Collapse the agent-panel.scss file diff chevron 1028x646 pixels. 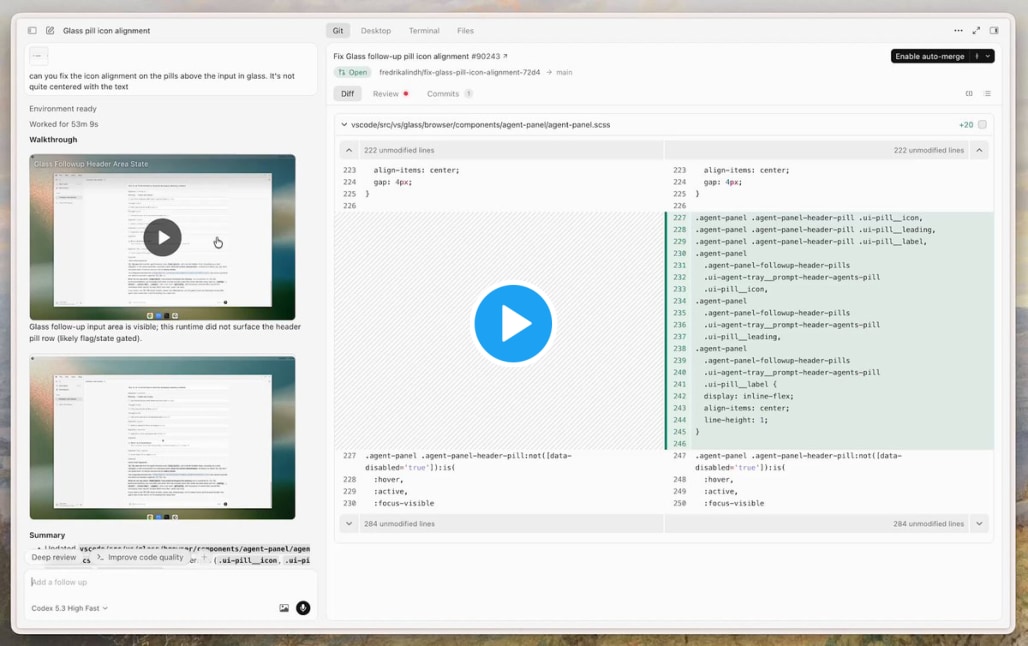pos(344,125)
